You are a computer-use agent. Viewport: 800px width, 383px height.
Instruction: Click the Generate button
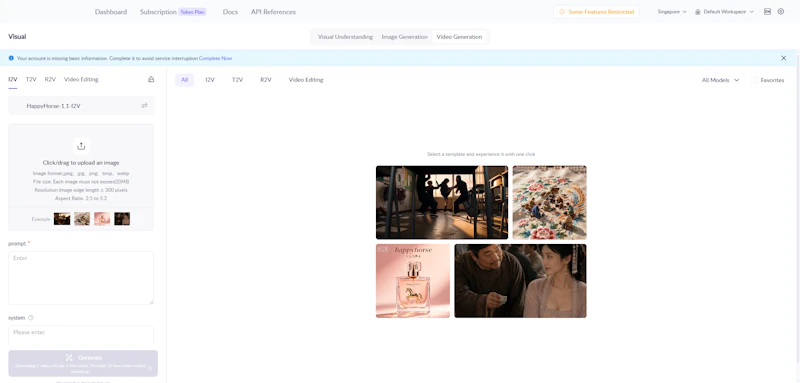point(83,363)
